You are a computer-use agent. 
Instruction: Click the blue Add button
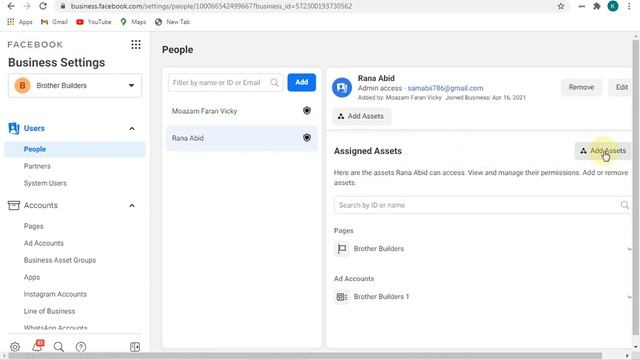pyautogui.click(x=302, y=82)
